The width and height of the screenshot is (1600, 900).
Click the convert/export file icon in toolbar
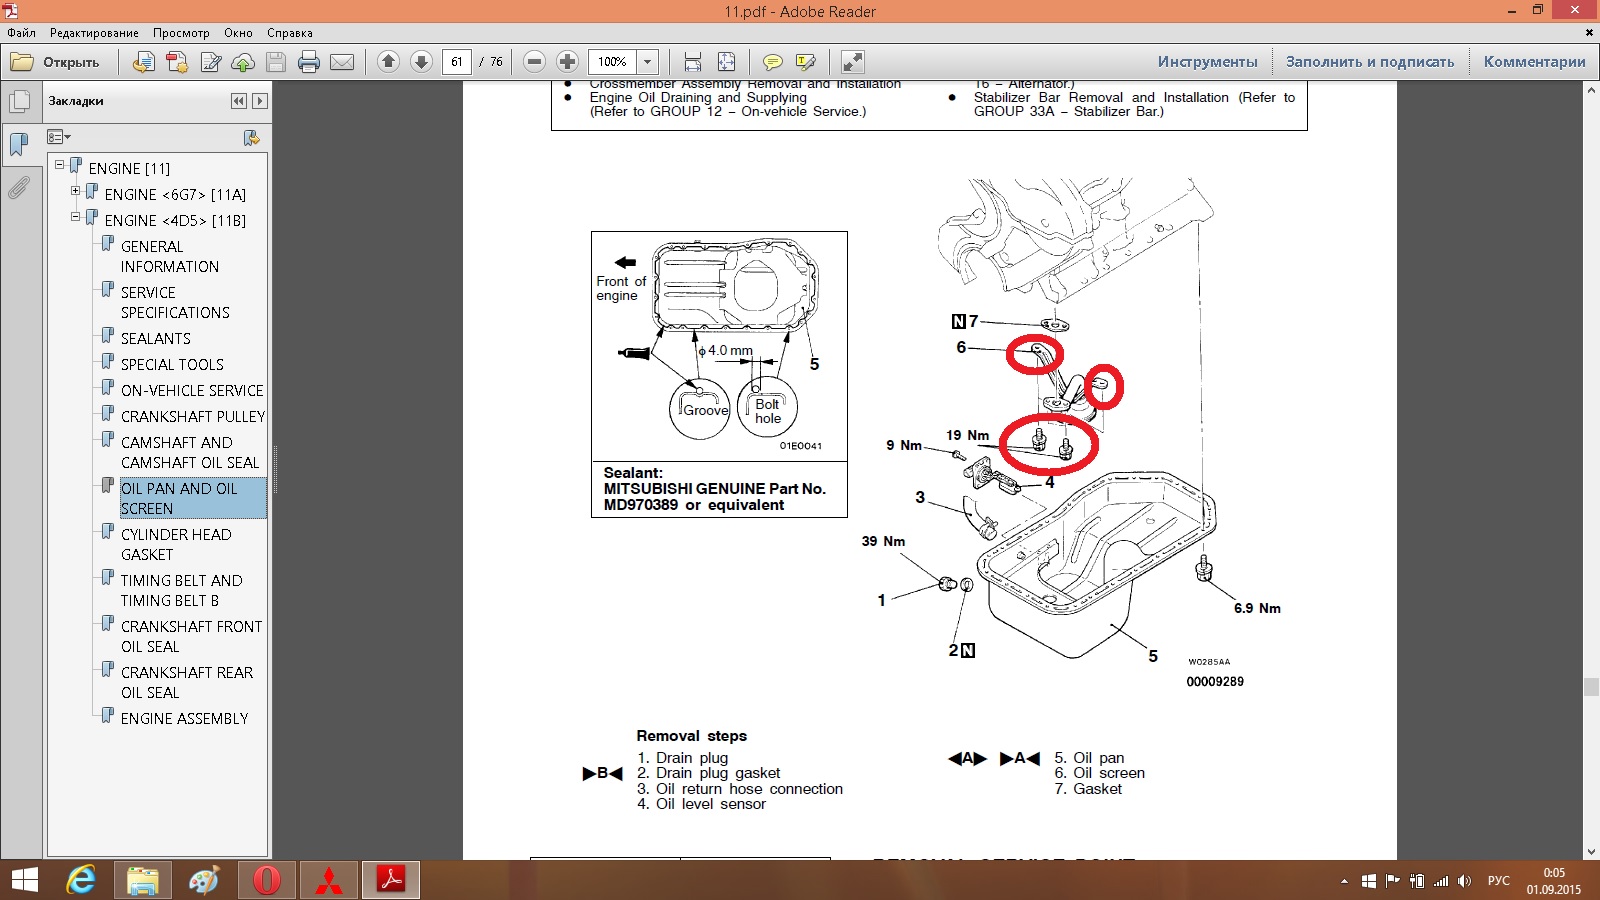tap(144, 62)
